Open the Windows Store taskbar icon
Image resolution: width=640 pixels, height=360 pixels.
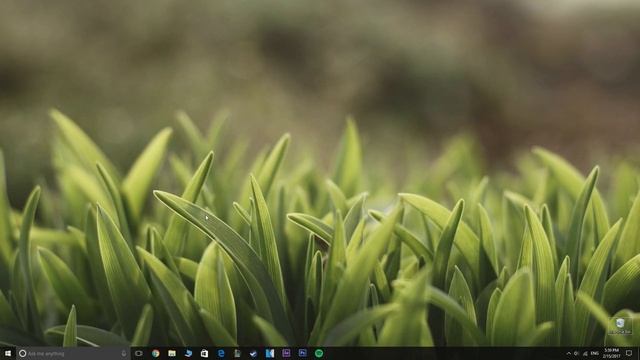(x=204, y=353)
